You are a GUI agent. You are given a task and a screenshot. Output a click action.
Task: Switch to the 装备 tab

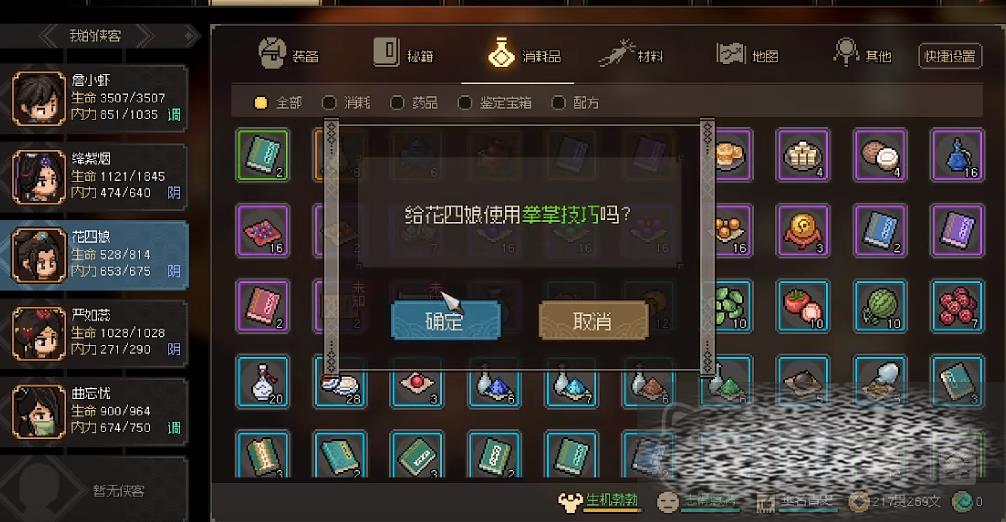click(289, 55)
